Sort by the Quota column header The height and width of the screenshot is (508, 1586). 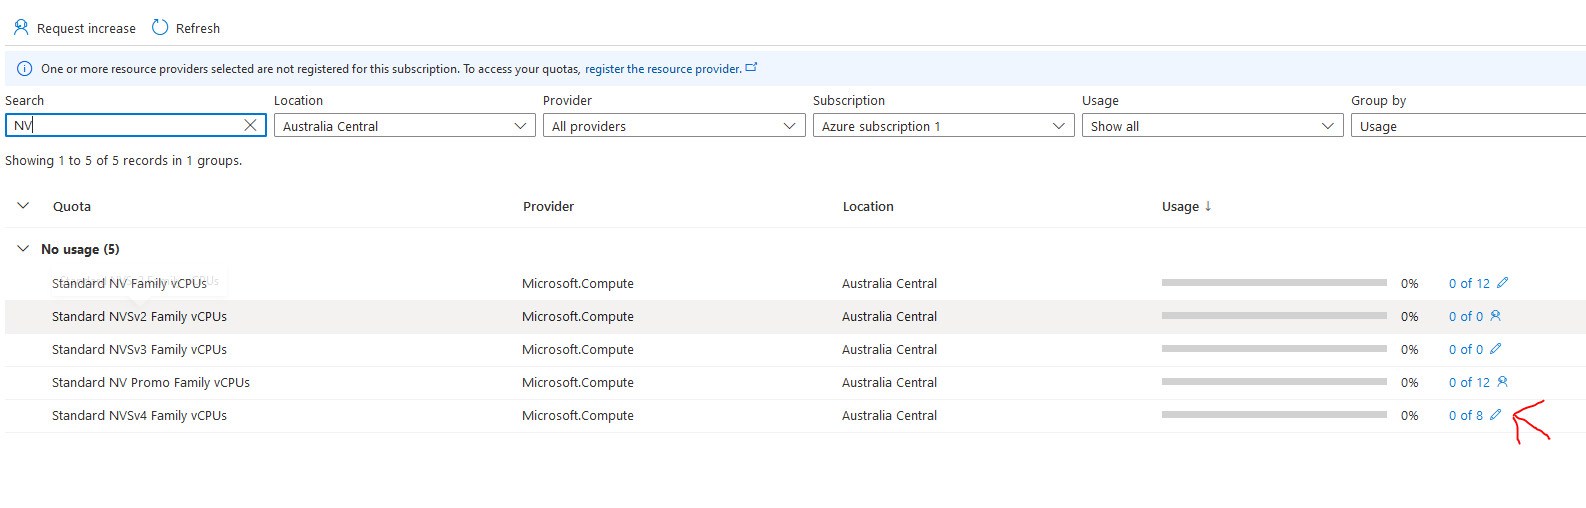click(x=72, y=206)
